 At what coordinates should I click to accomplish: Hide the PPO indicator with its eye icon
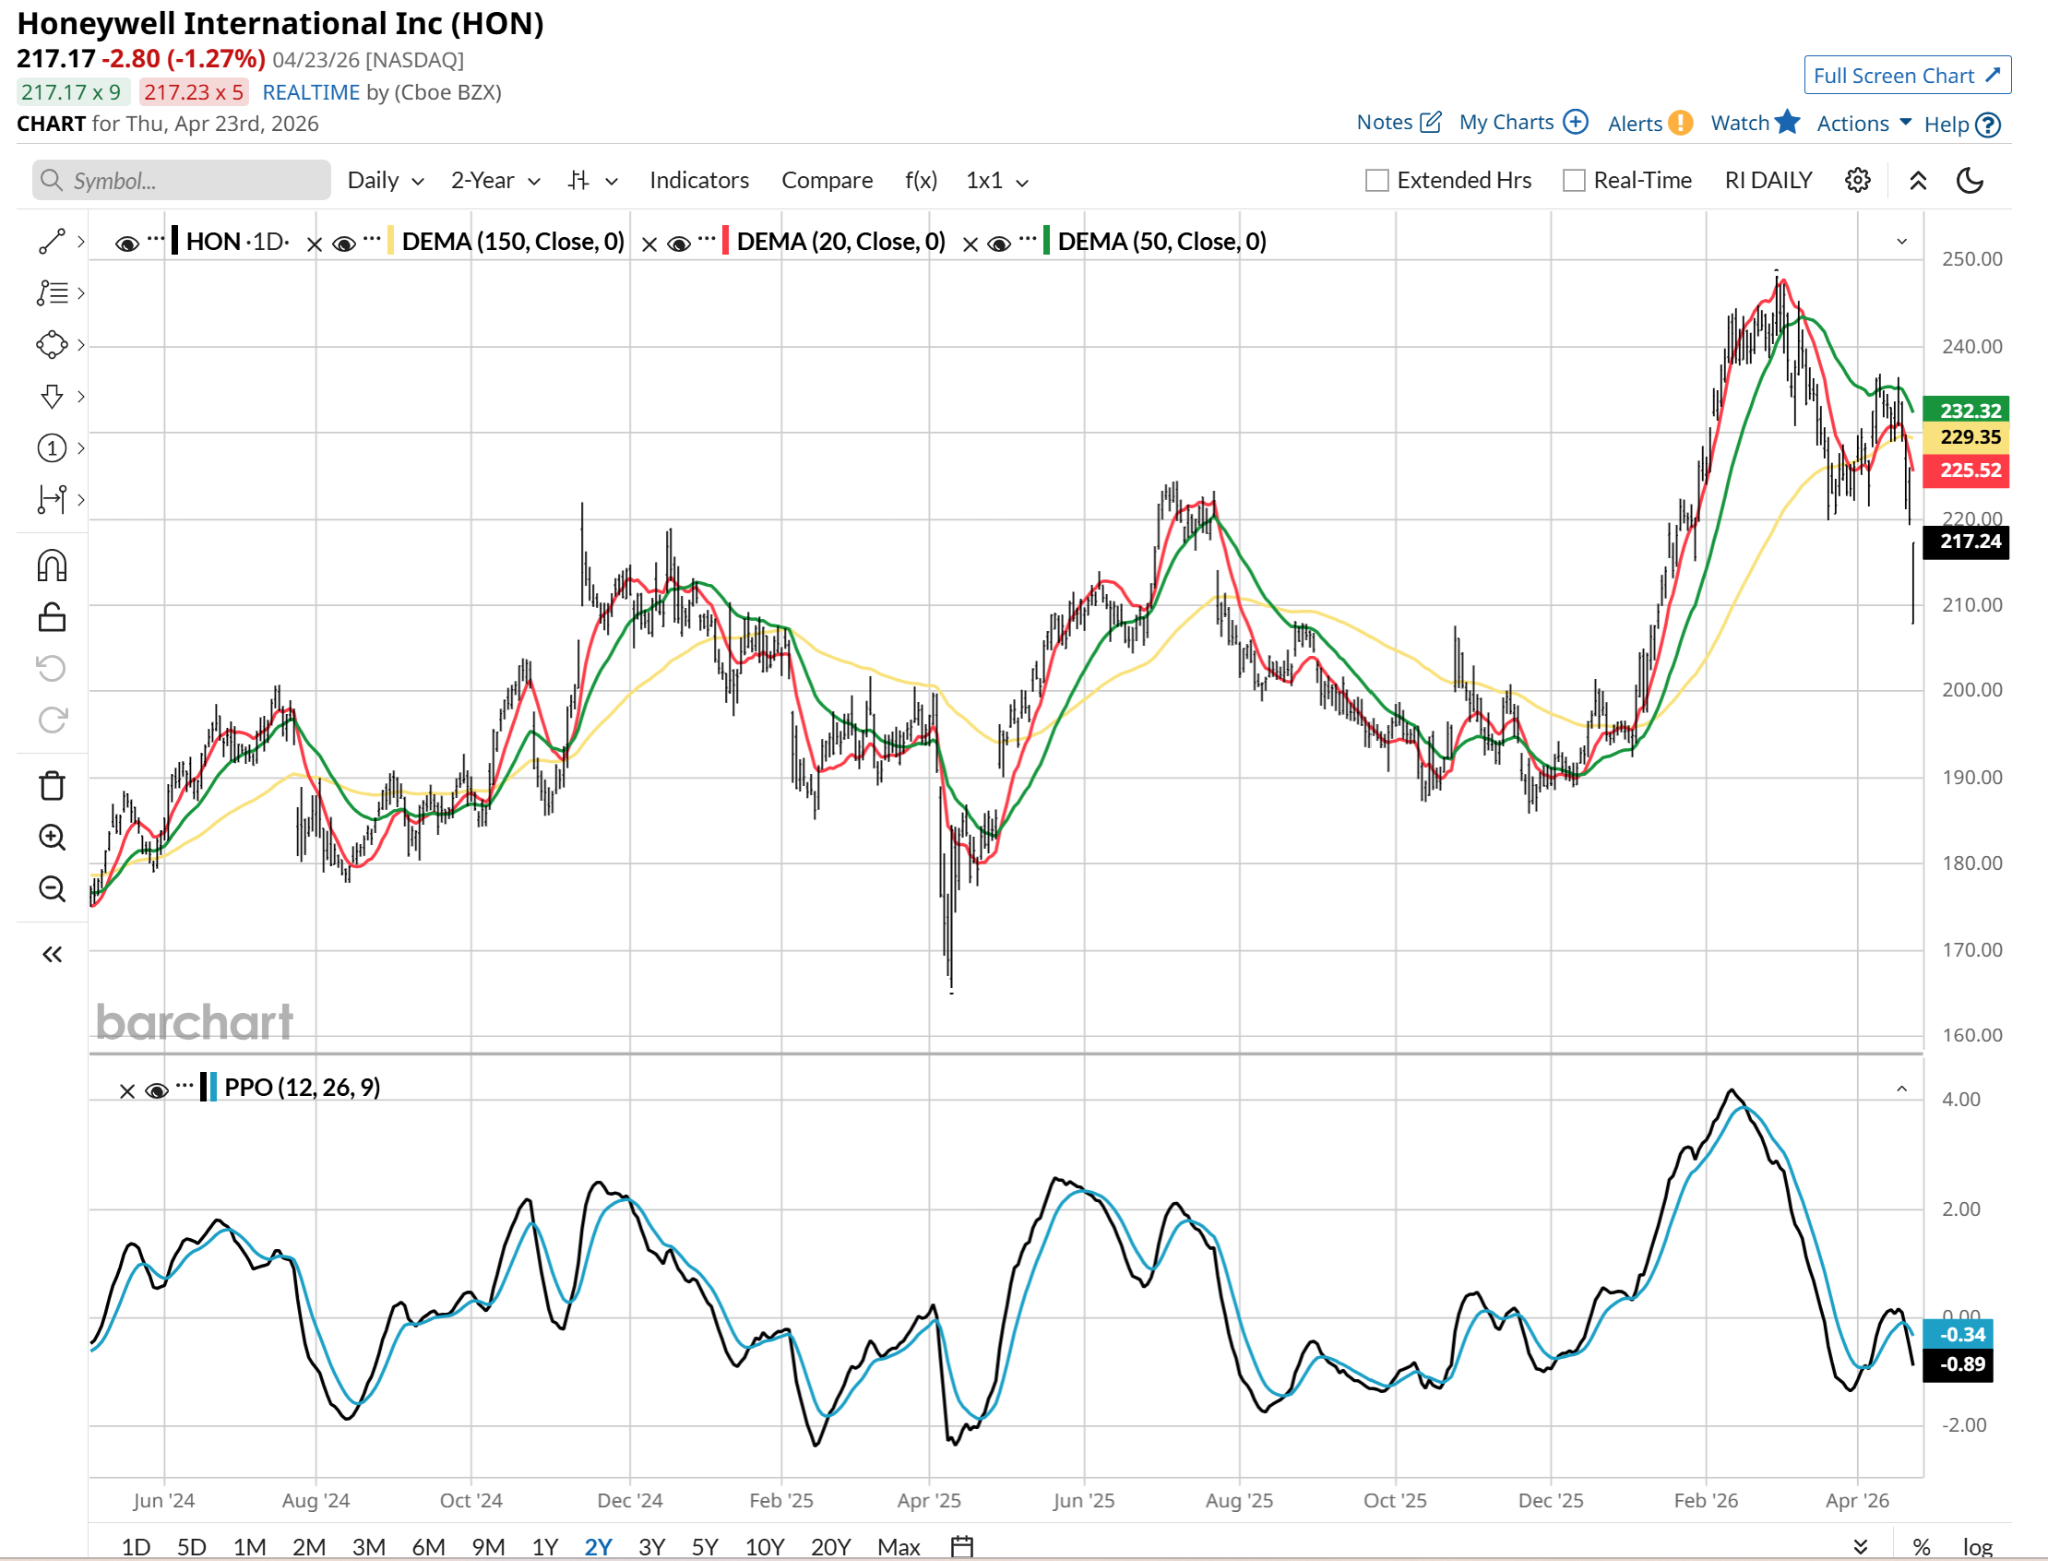click(x=156, y=1090)
